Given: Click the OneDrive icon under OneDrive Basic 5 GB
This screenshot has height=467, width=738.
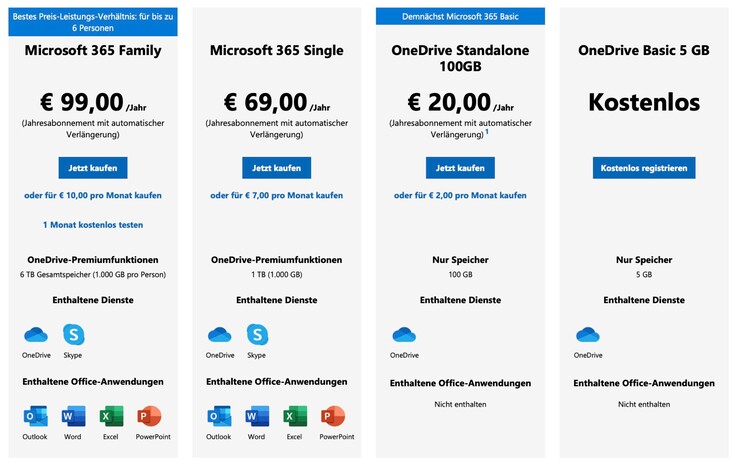Looking at the screenshot, I should pos(588,334).
